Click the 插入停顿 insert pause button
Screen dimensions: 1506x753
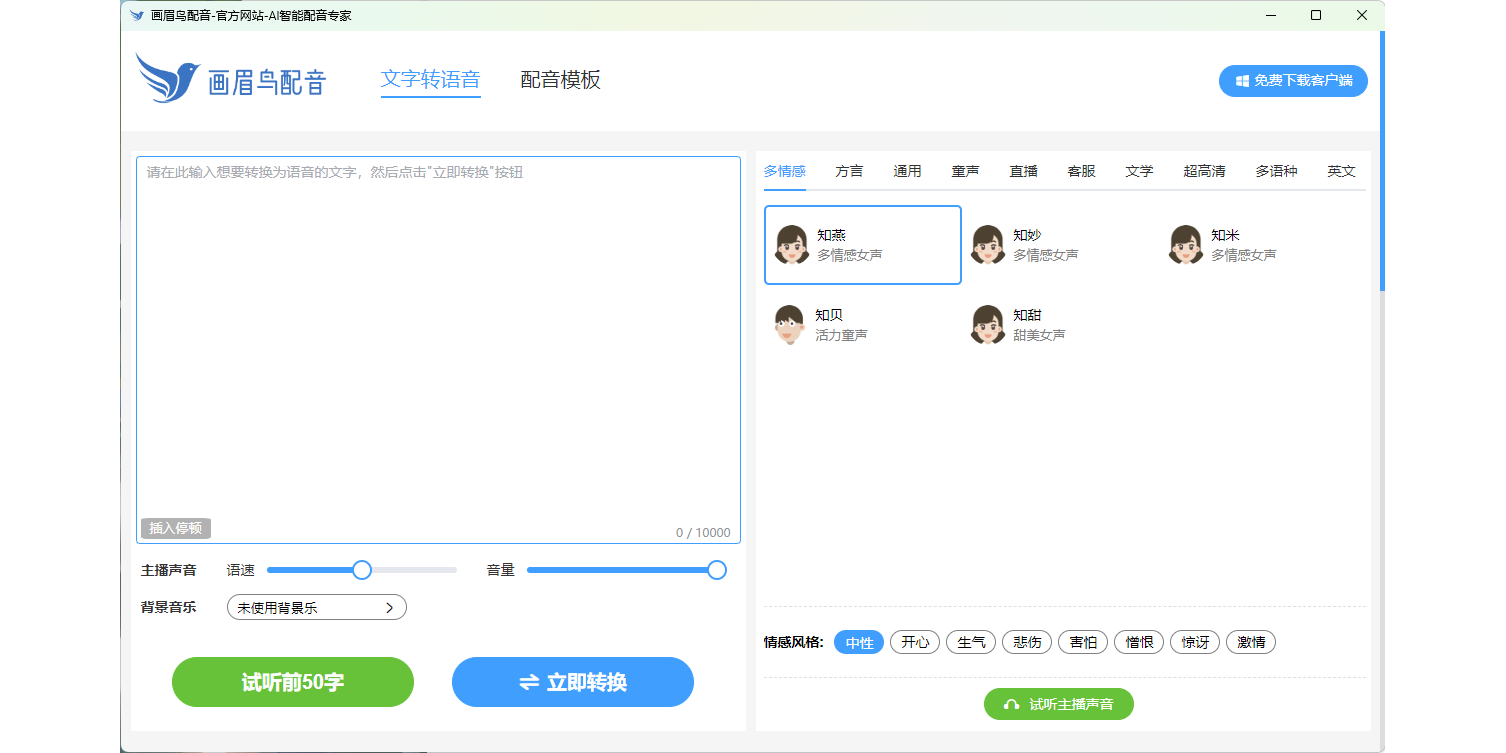pos(176,528)
